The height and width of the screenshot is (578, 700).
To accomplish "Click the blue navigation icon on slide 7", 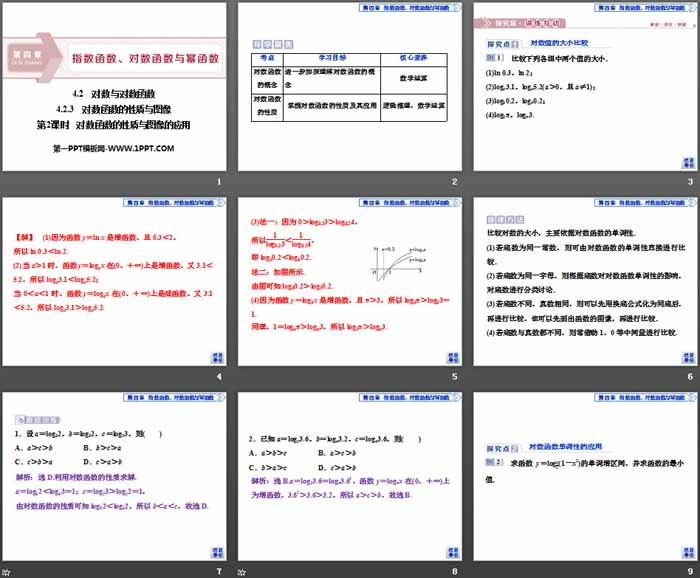I will [217, 553].
